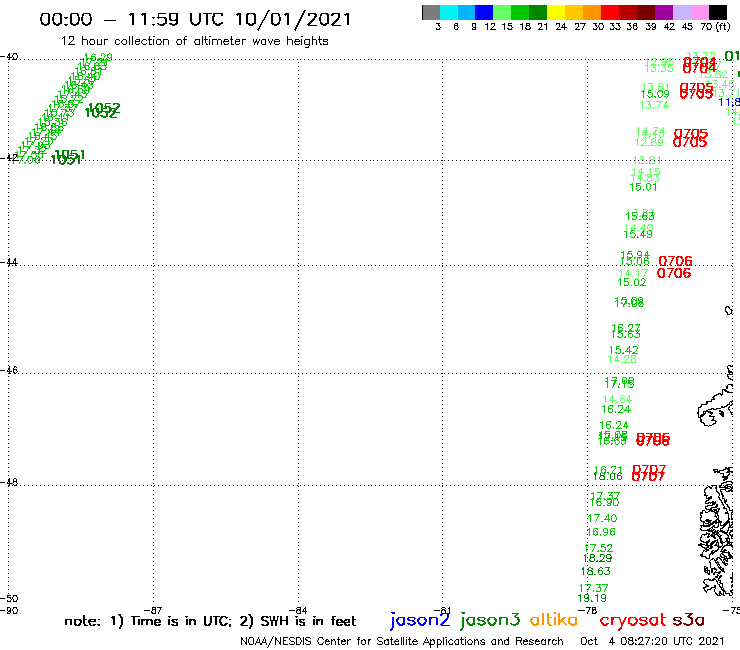Click the orange swatch in the legend
740x650 pixels.
[x=592, y=12]
